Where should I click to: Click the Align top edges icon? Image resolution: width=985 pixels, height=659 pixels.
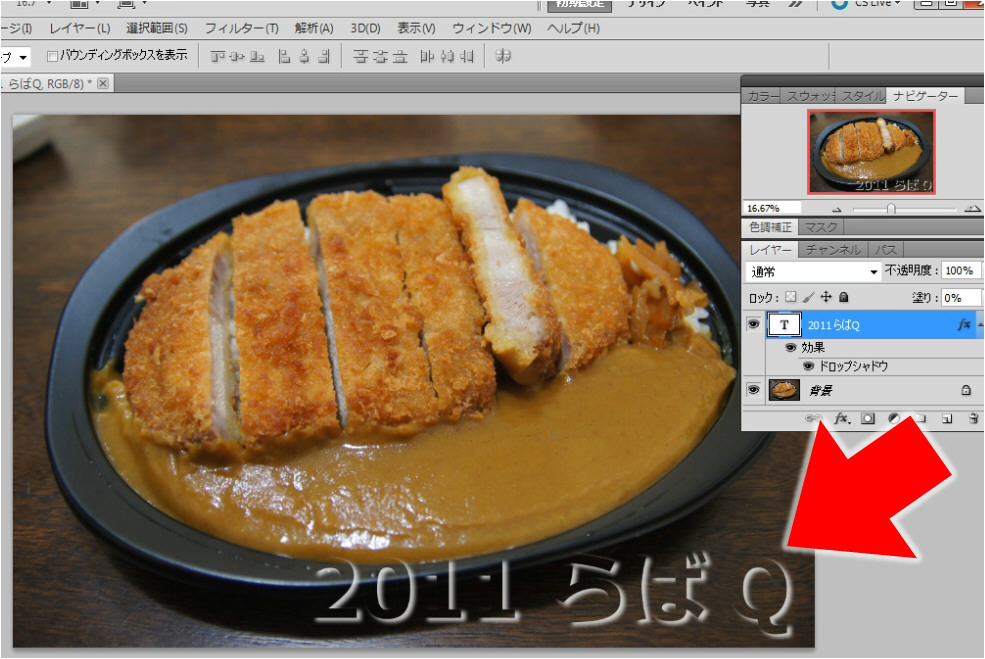pos(217,57)
